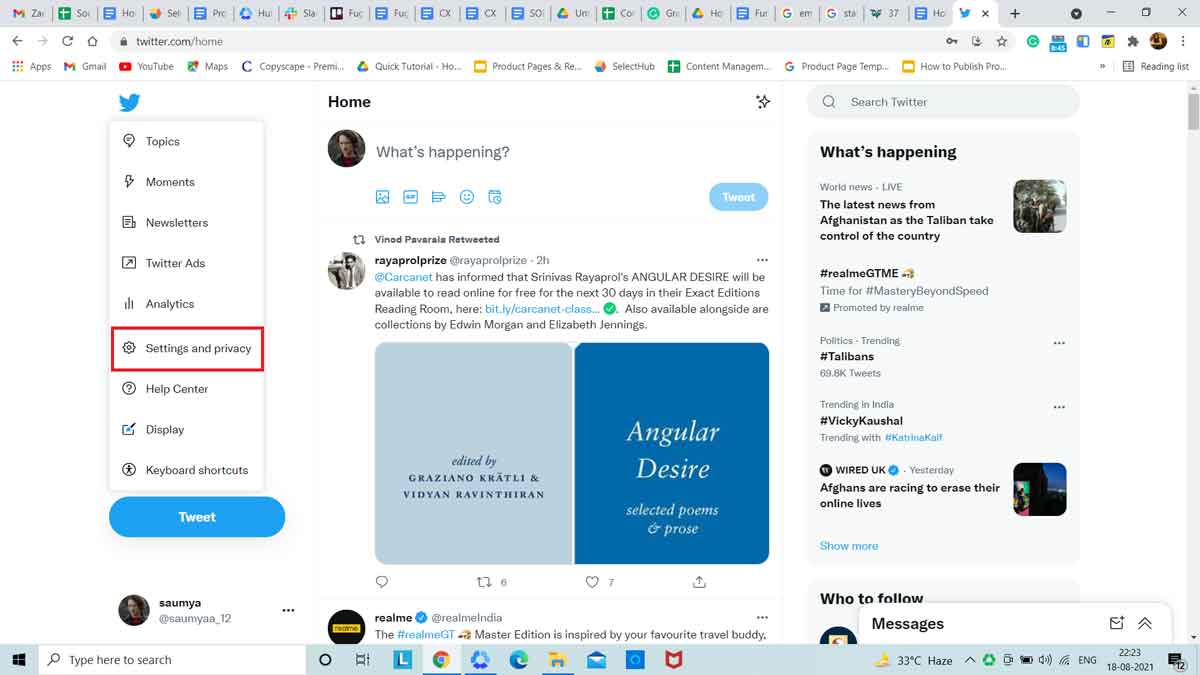Schedule a tweet using the calendar icon
This screenshot has width=1200, height=675.
click(495, 197)
